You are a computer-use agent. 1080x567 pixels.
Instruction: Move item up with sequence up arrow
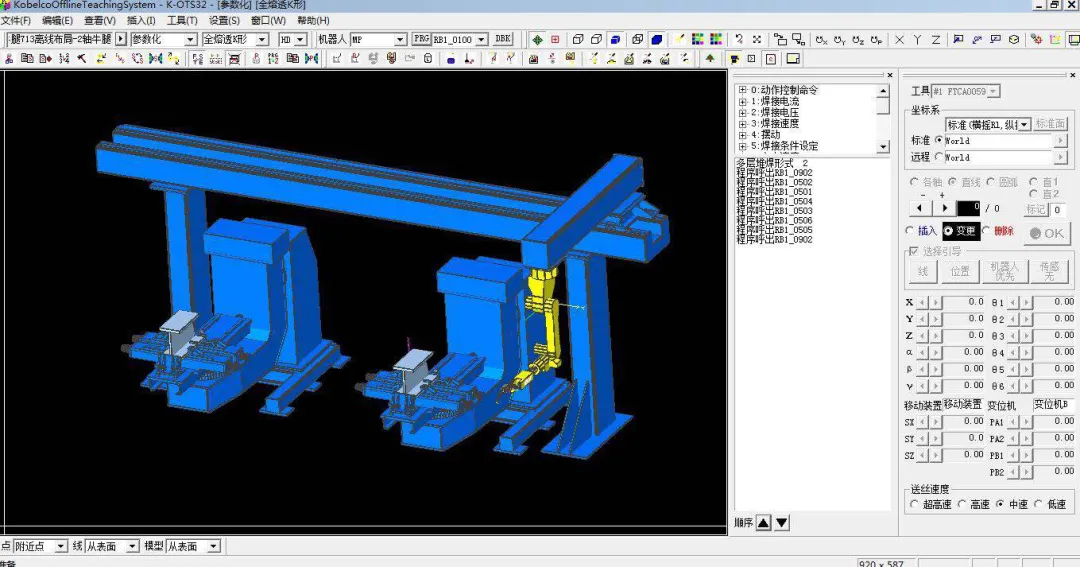[x=763, y=522]
